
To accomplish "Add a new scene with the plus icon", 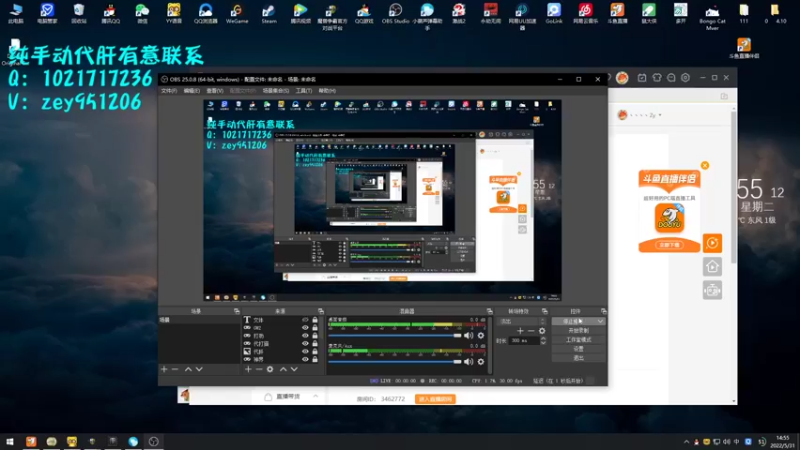I will (x=164, y=369).
